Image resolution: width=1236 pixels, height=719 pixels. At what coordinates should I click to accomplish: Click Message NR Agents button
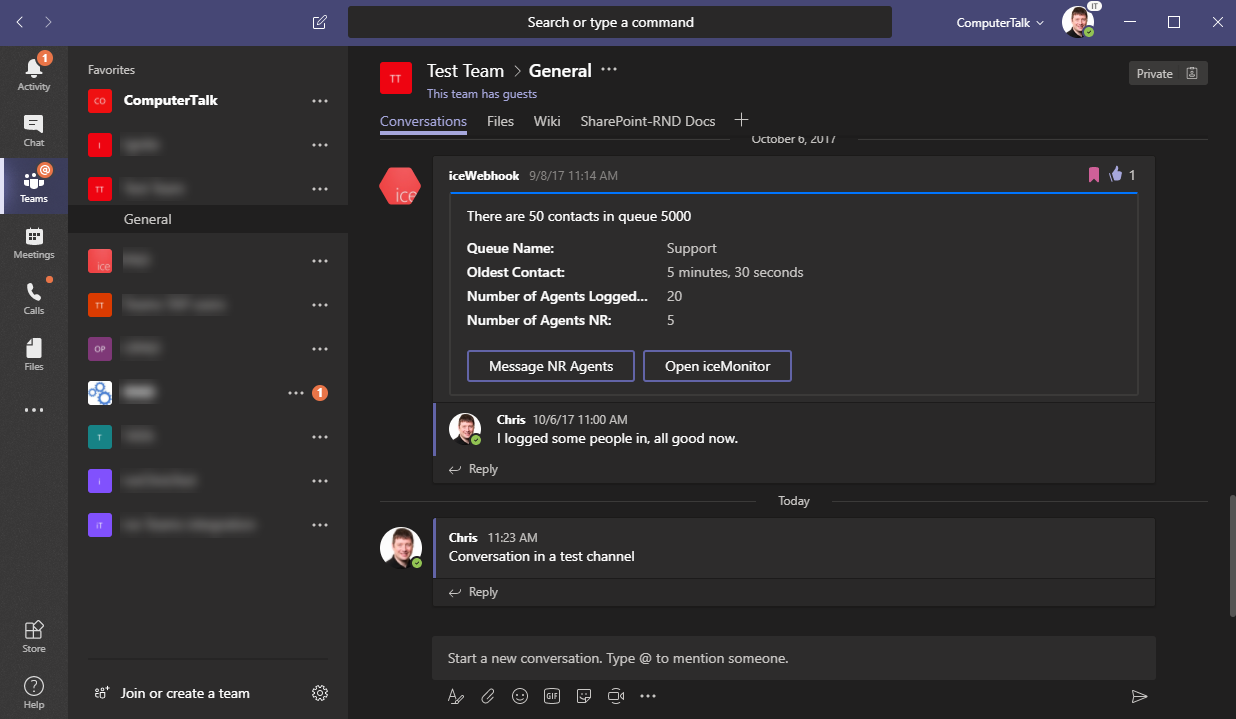click(551, 366)
